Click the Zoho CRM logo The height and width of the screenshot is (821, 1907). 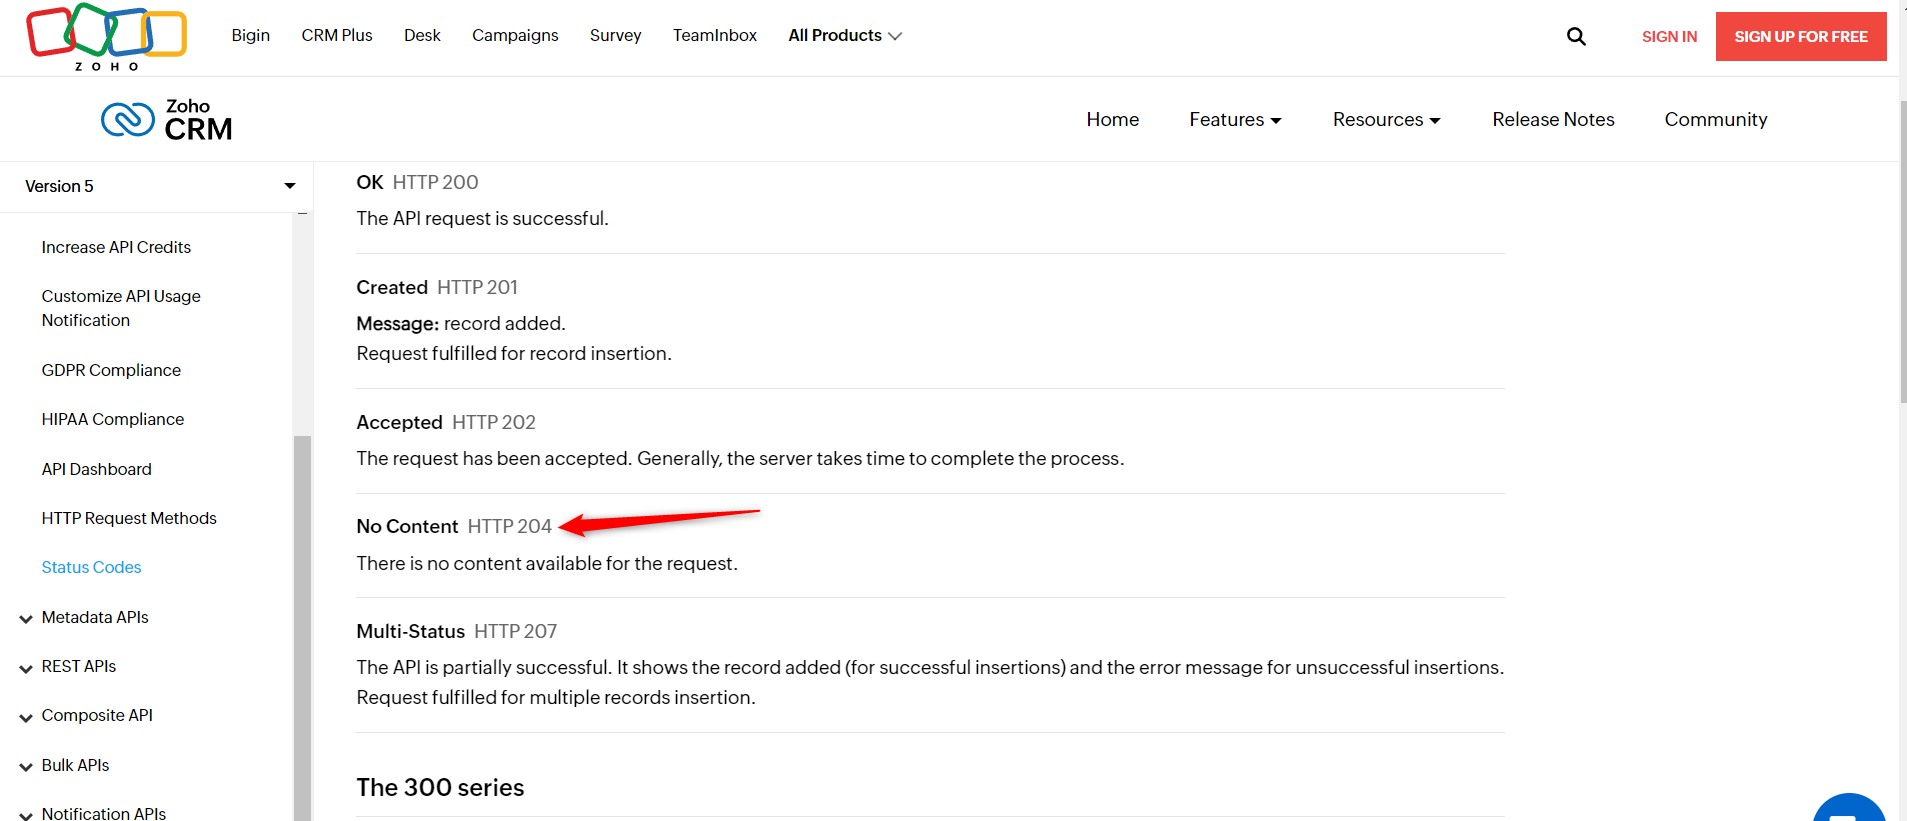coord(167,120)
